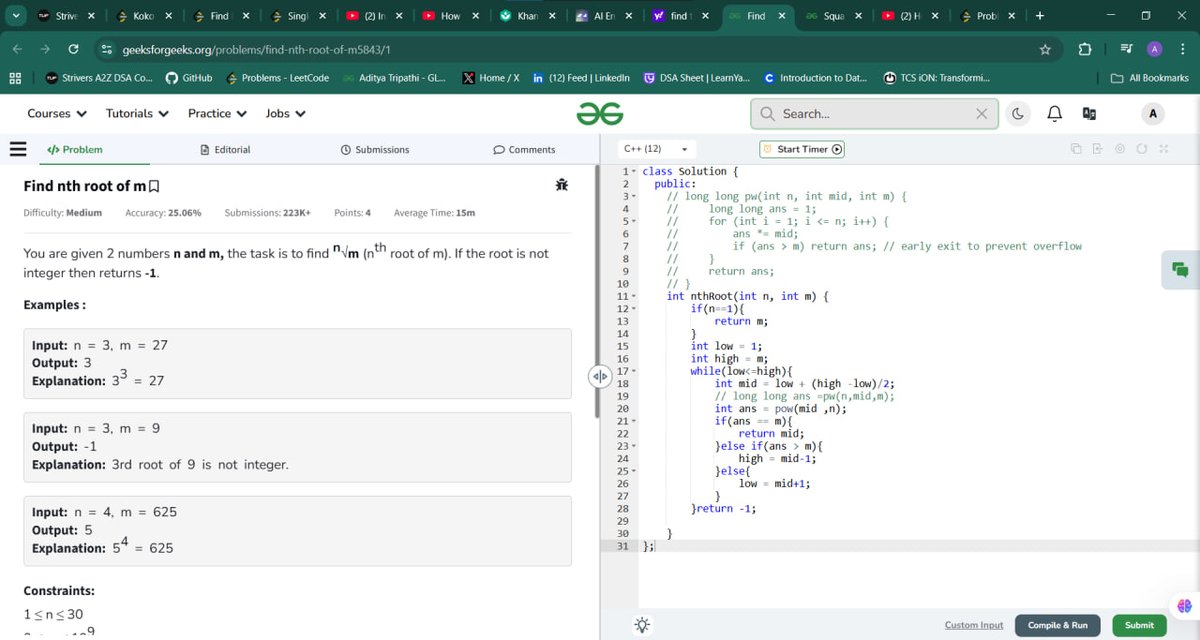Click the panel splitter handle icon
This screenshot has height=640, width=1200.
[x=599, y=376]
